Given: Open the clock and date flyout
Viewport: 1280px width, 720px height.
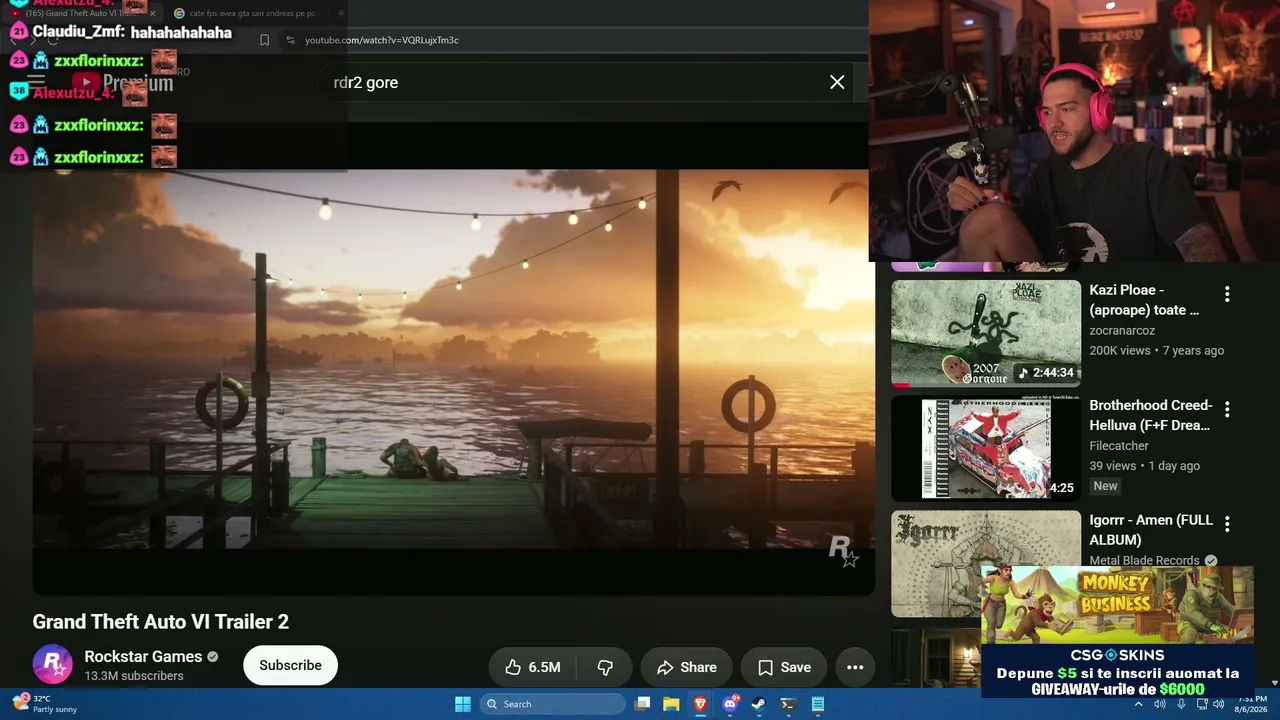Looking at the screenshot, I should (x=1252, y=704).
